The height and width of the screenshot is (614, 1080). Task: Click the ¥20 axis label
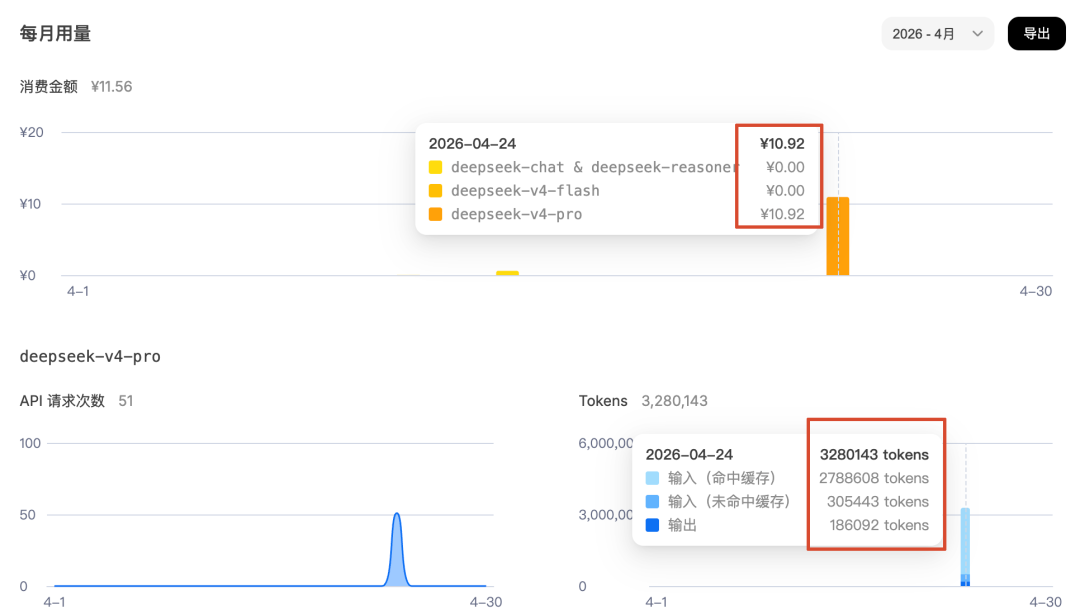point(32,132)
